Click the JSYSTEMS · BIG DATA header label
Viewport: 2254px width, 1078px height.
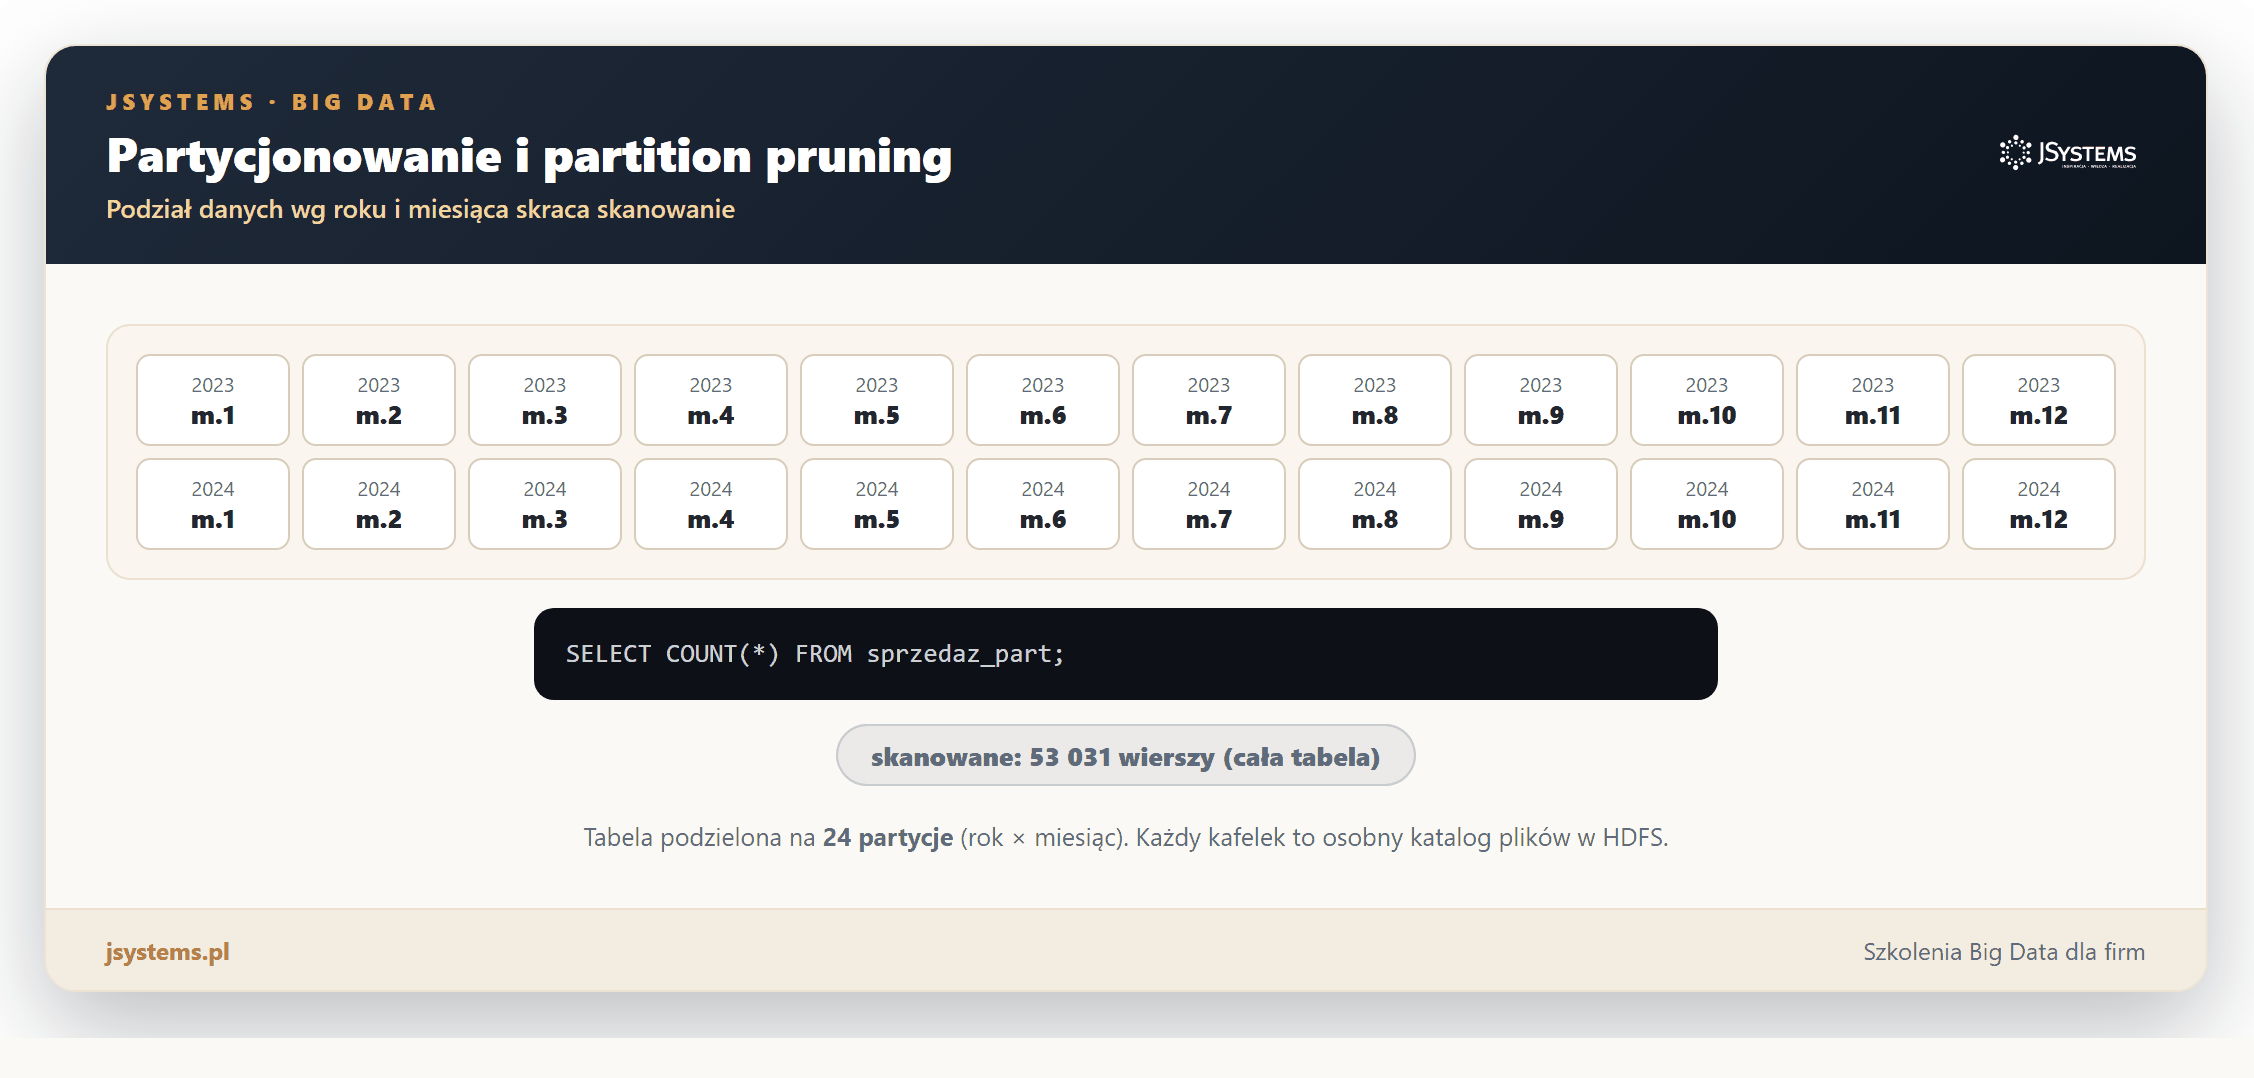[x=272, y=102]
